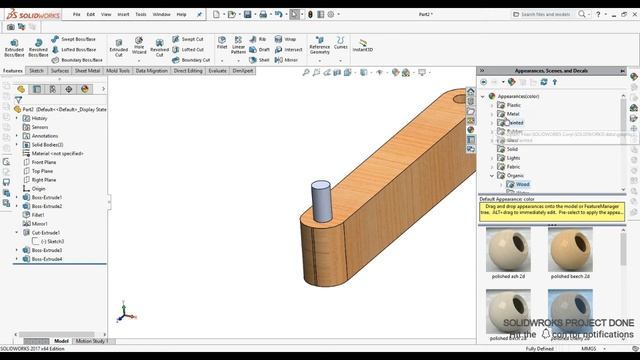Click the Search files and models box
This screenshot has width=640, height=360.
pos(544,14)
